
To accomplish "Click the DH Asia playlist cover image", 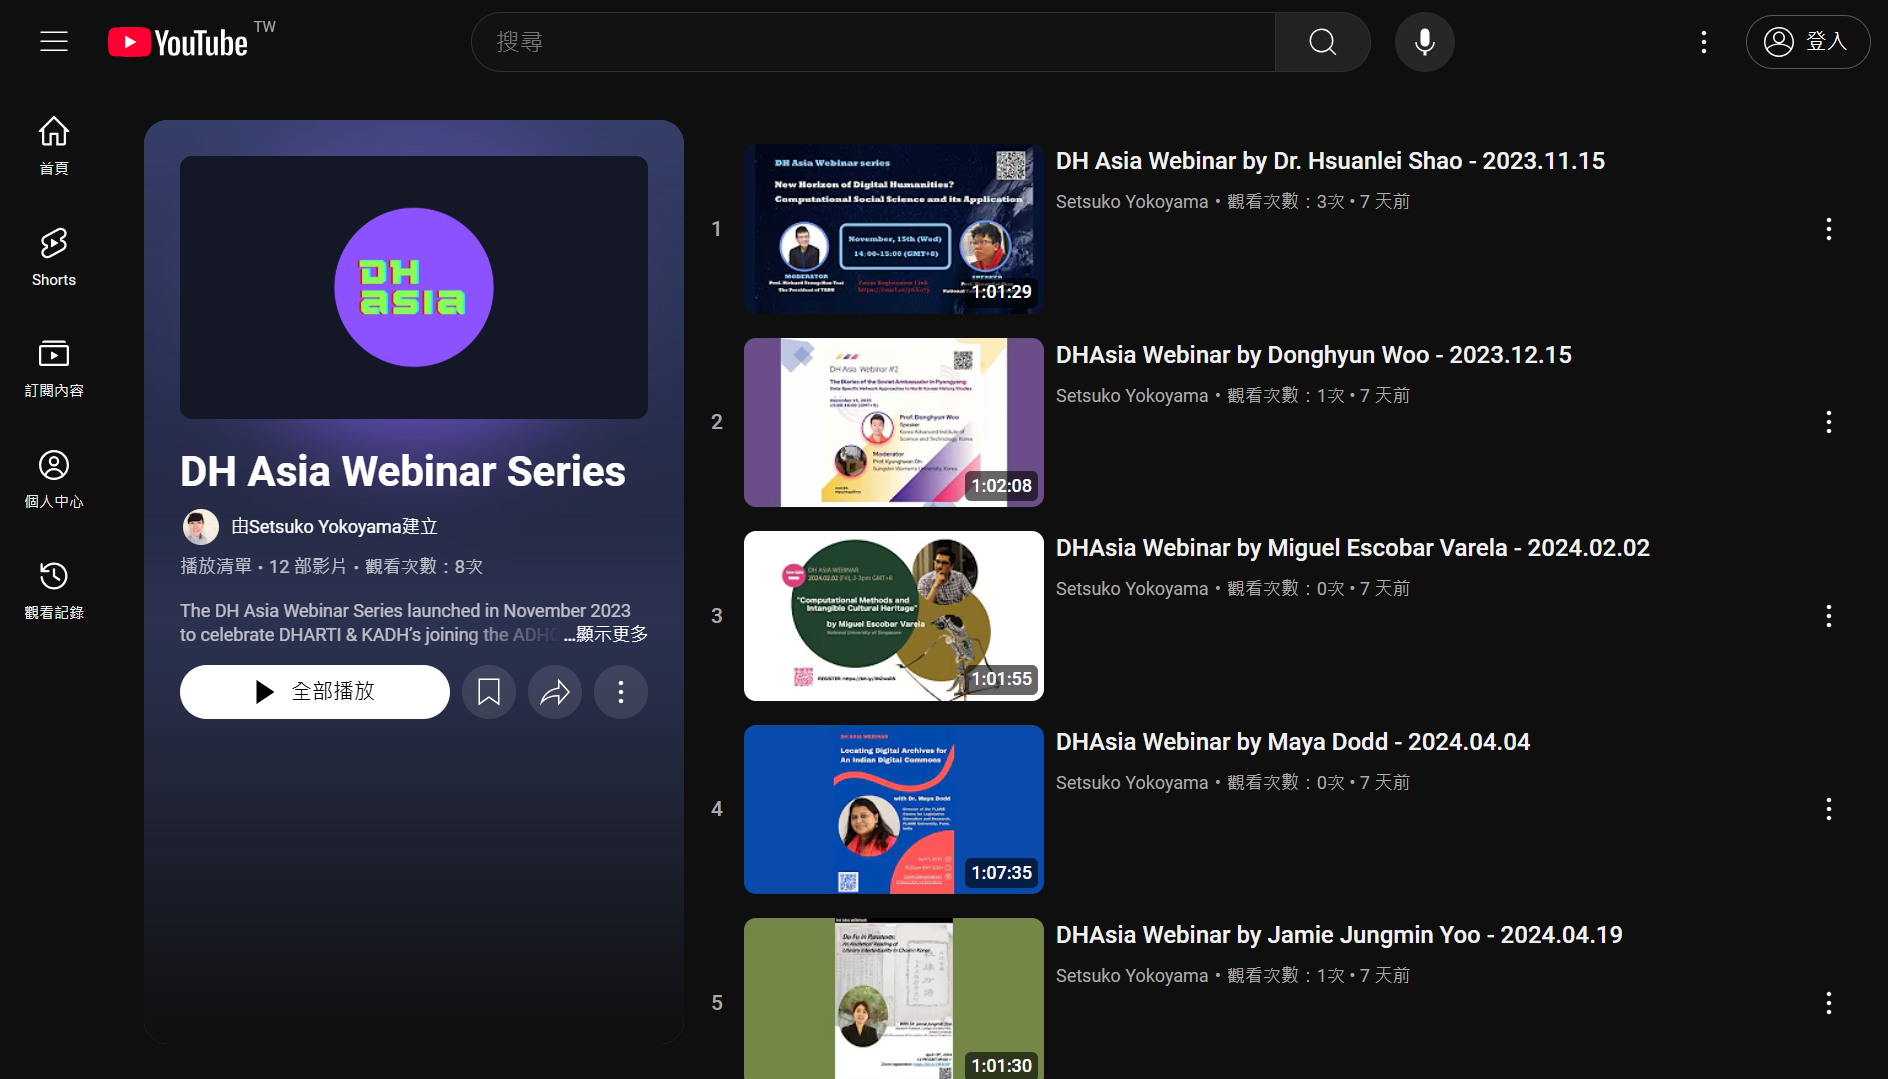I will tap(414, 287).
